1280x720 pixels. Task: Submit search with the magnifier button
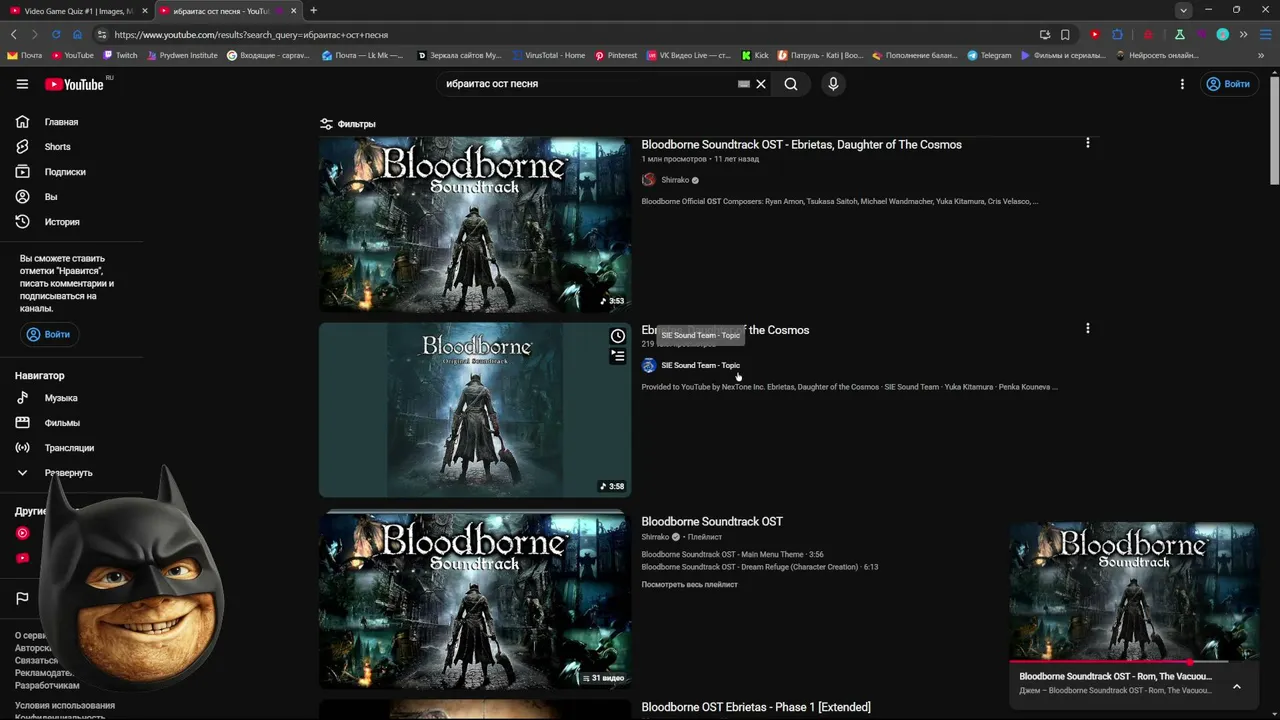click(x=791, y=84)
